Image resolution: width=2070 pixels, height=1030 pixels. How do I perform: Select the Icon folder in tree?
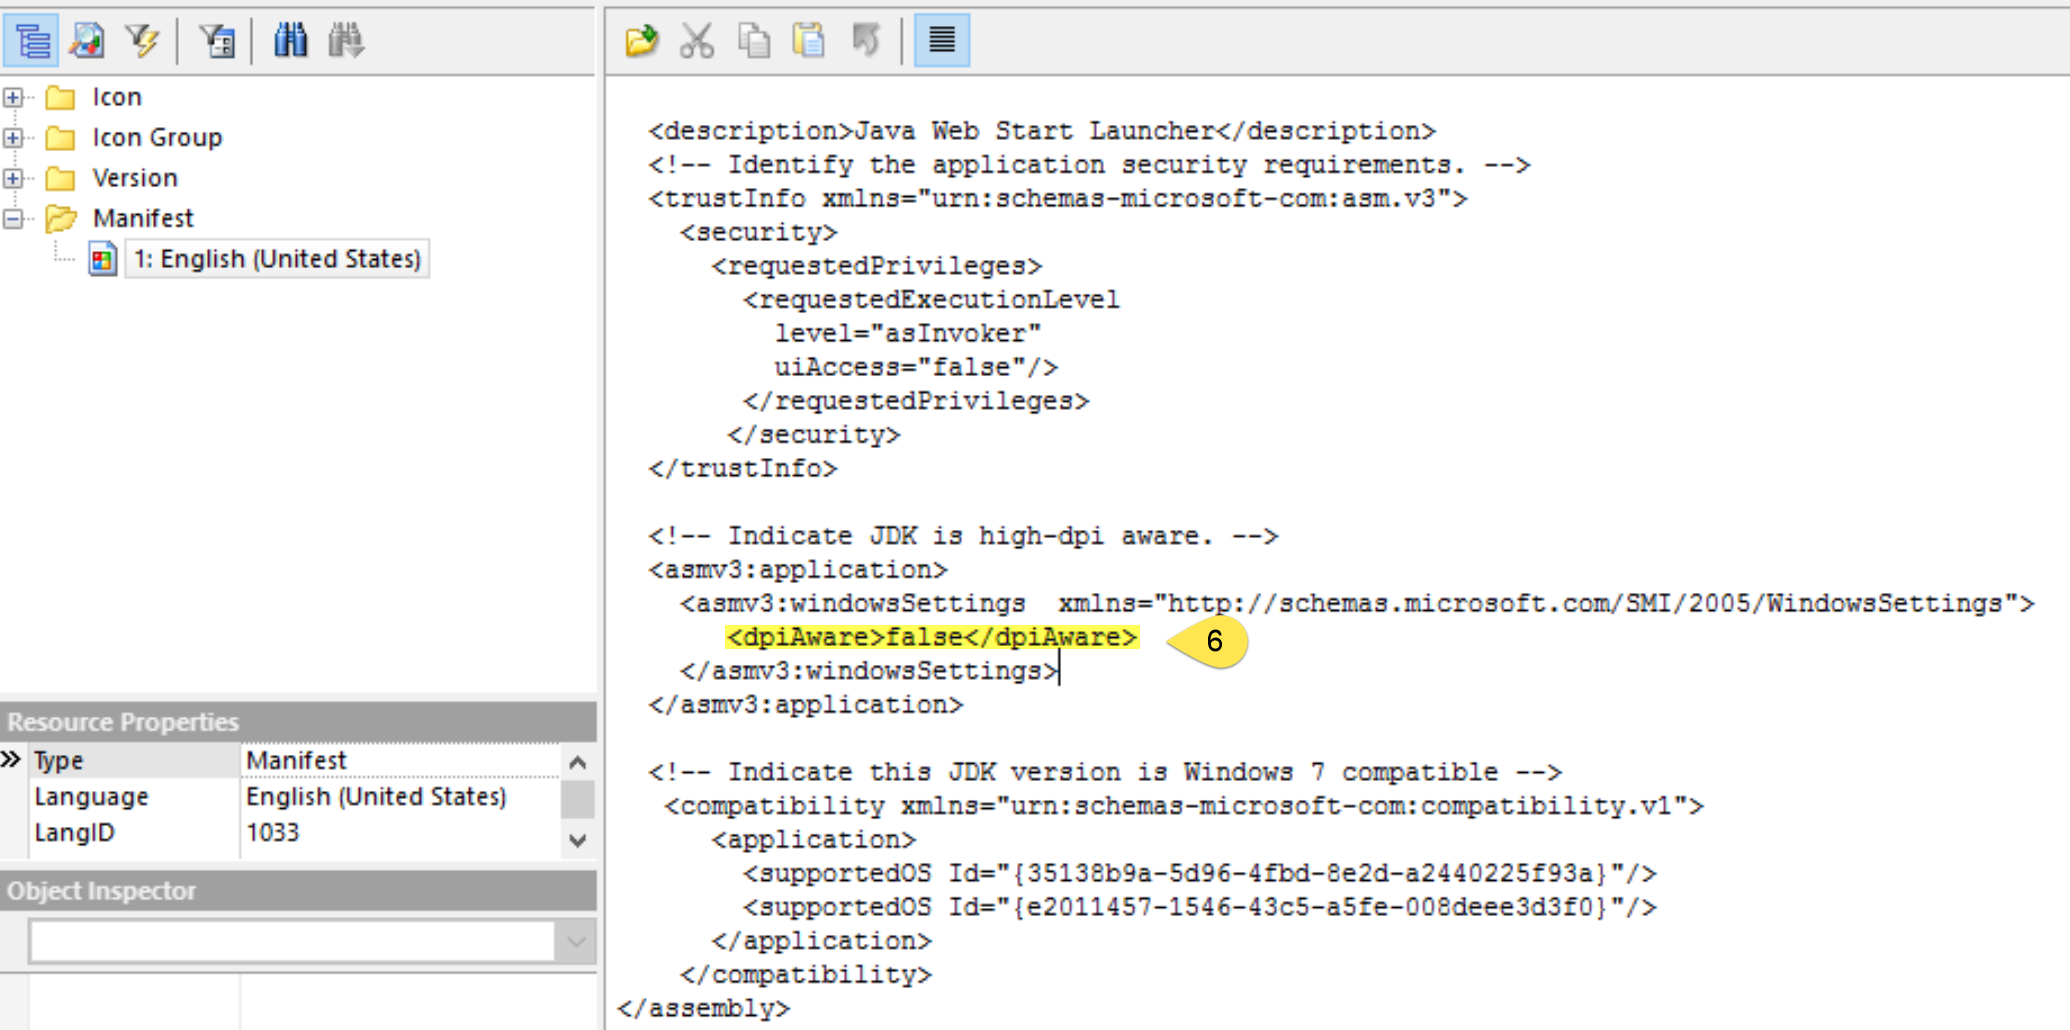[117, 97]
